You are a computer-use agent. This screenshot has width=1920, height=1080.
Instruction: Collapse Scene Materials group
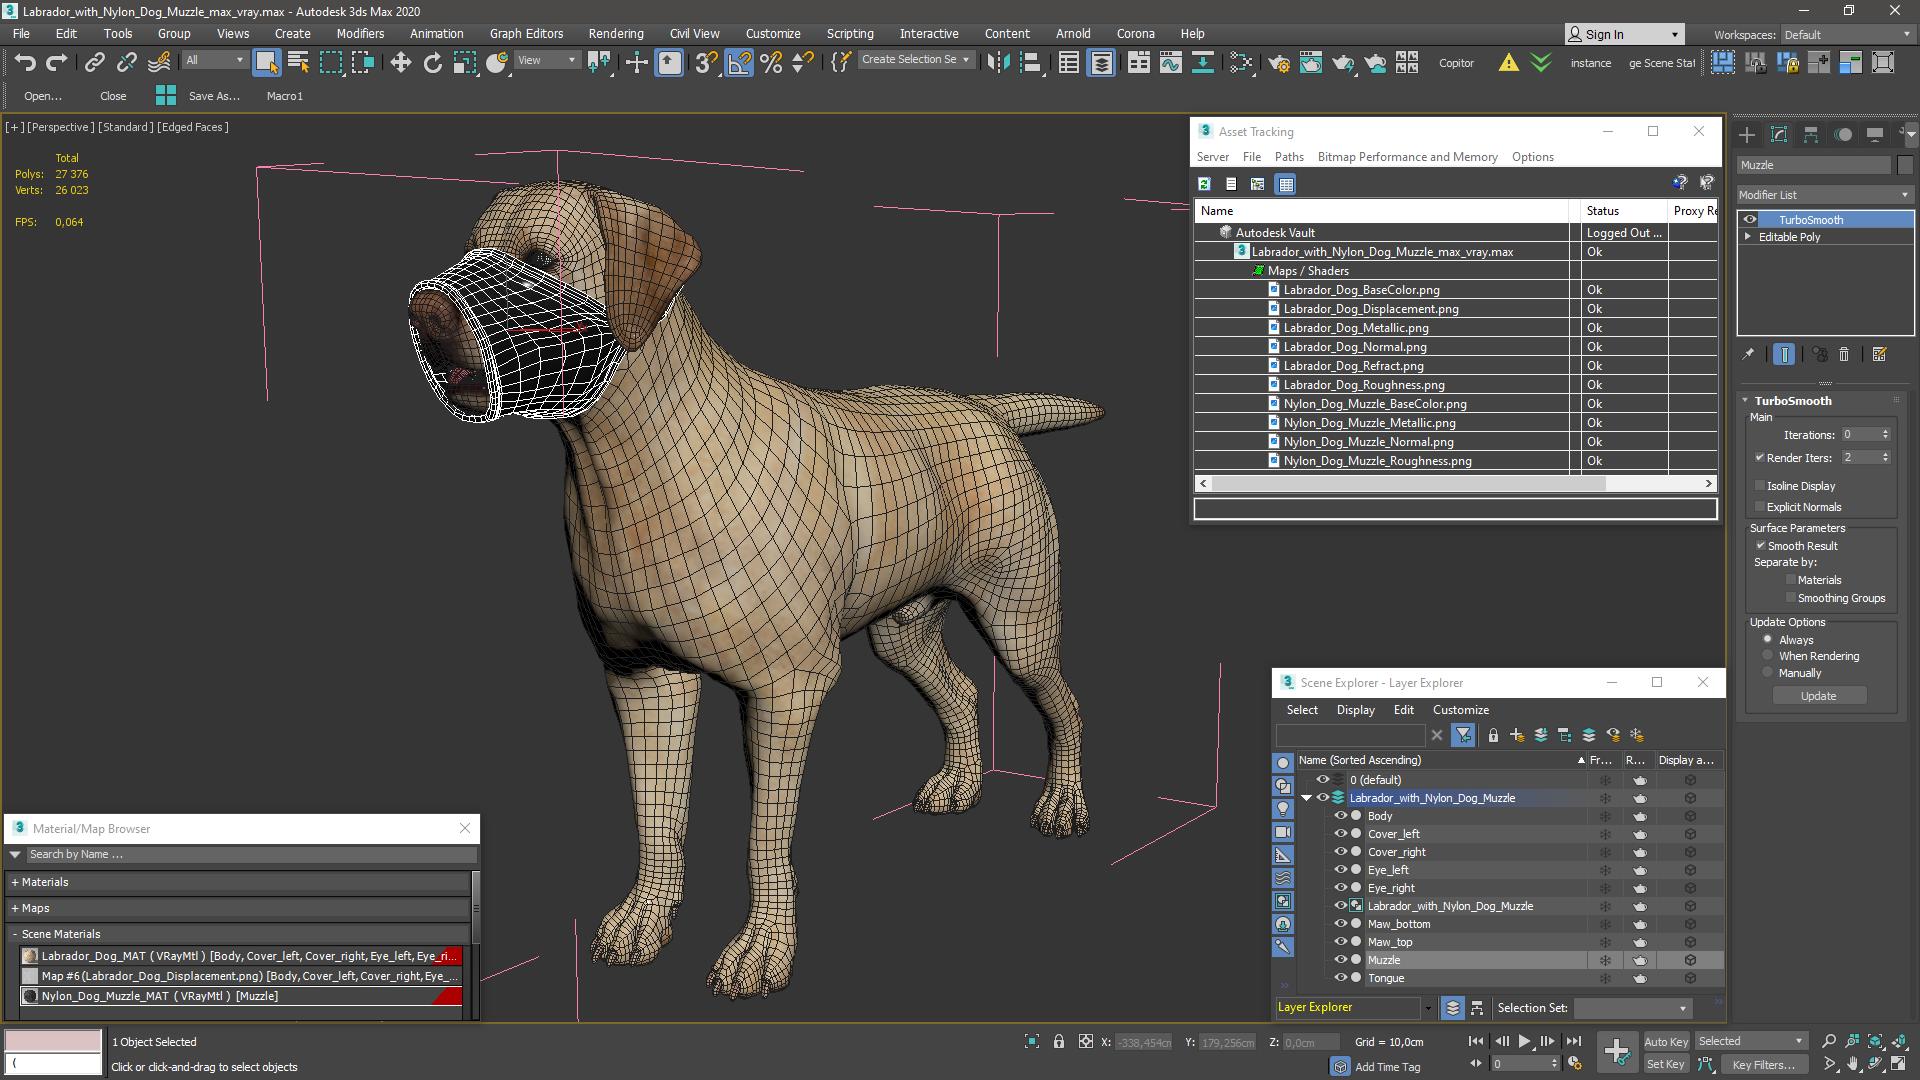coord(15,934)
